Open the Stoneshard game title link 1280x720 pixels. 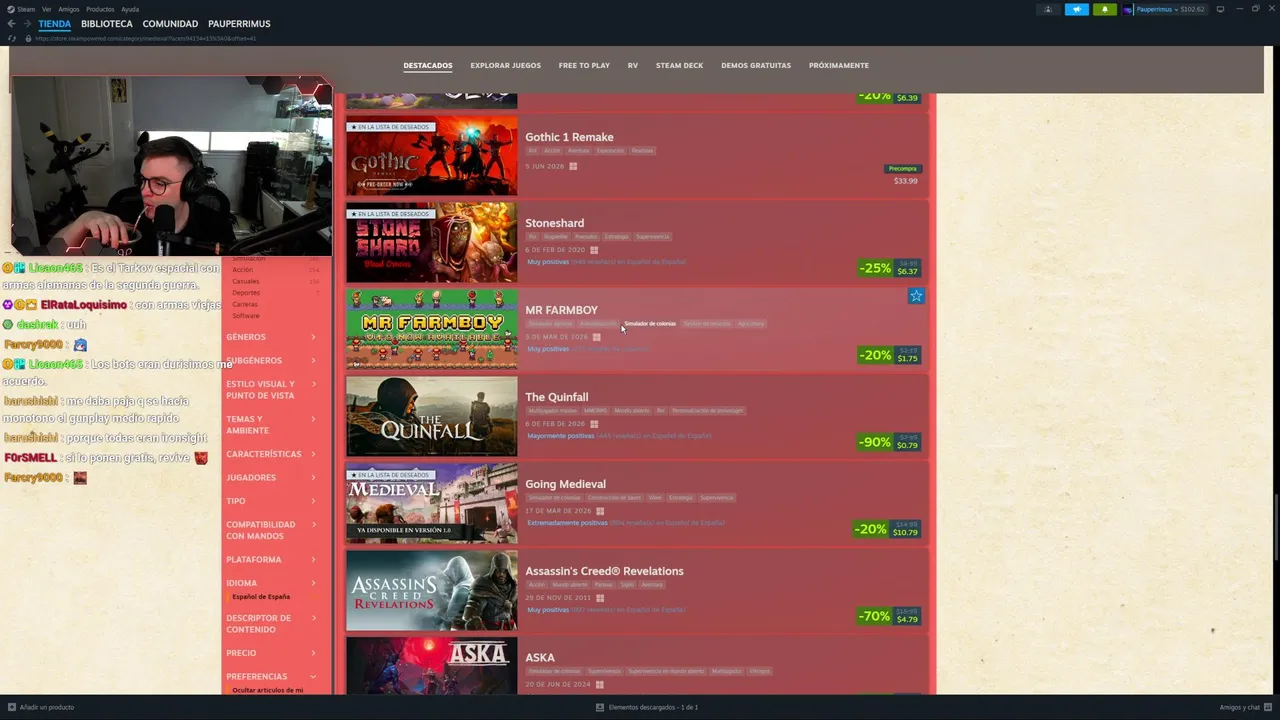pos(555,223)
